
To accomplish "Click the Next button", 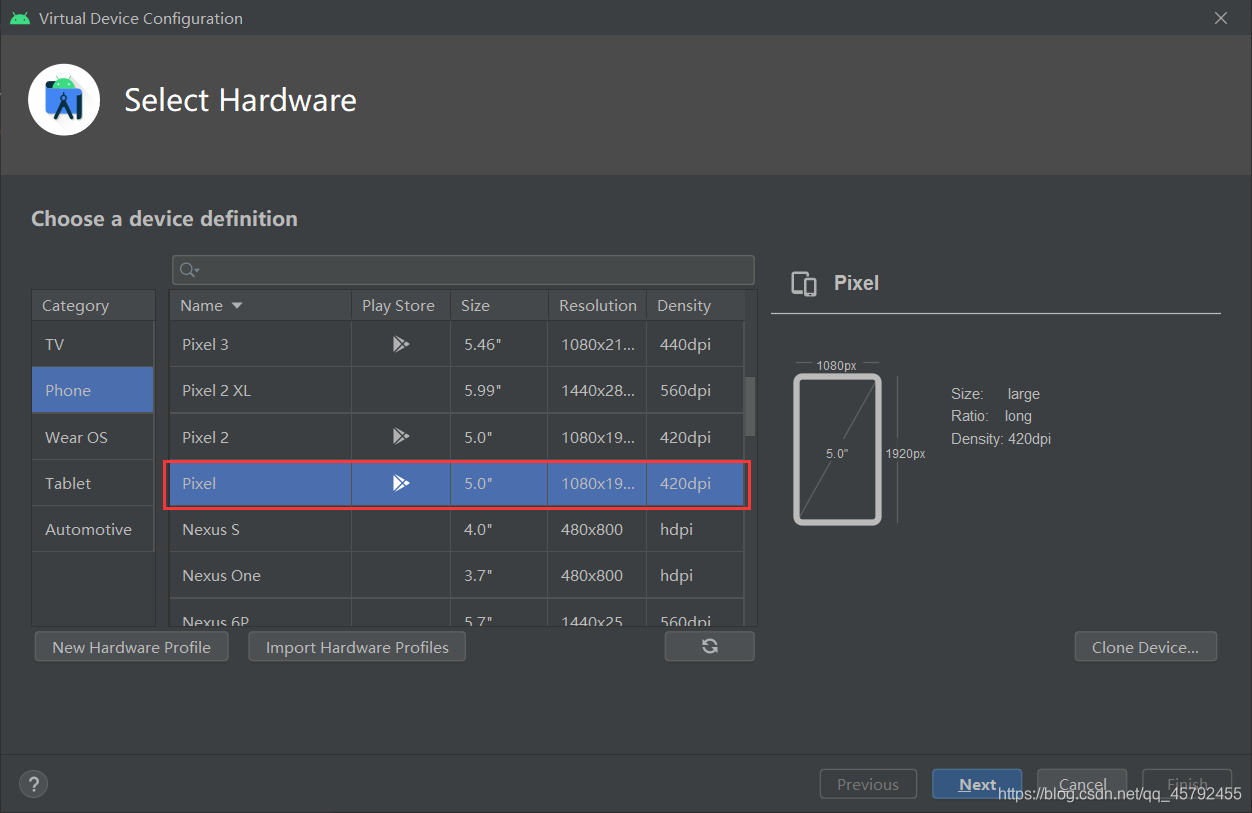I will pyautogui.click(x=977, y=784).
